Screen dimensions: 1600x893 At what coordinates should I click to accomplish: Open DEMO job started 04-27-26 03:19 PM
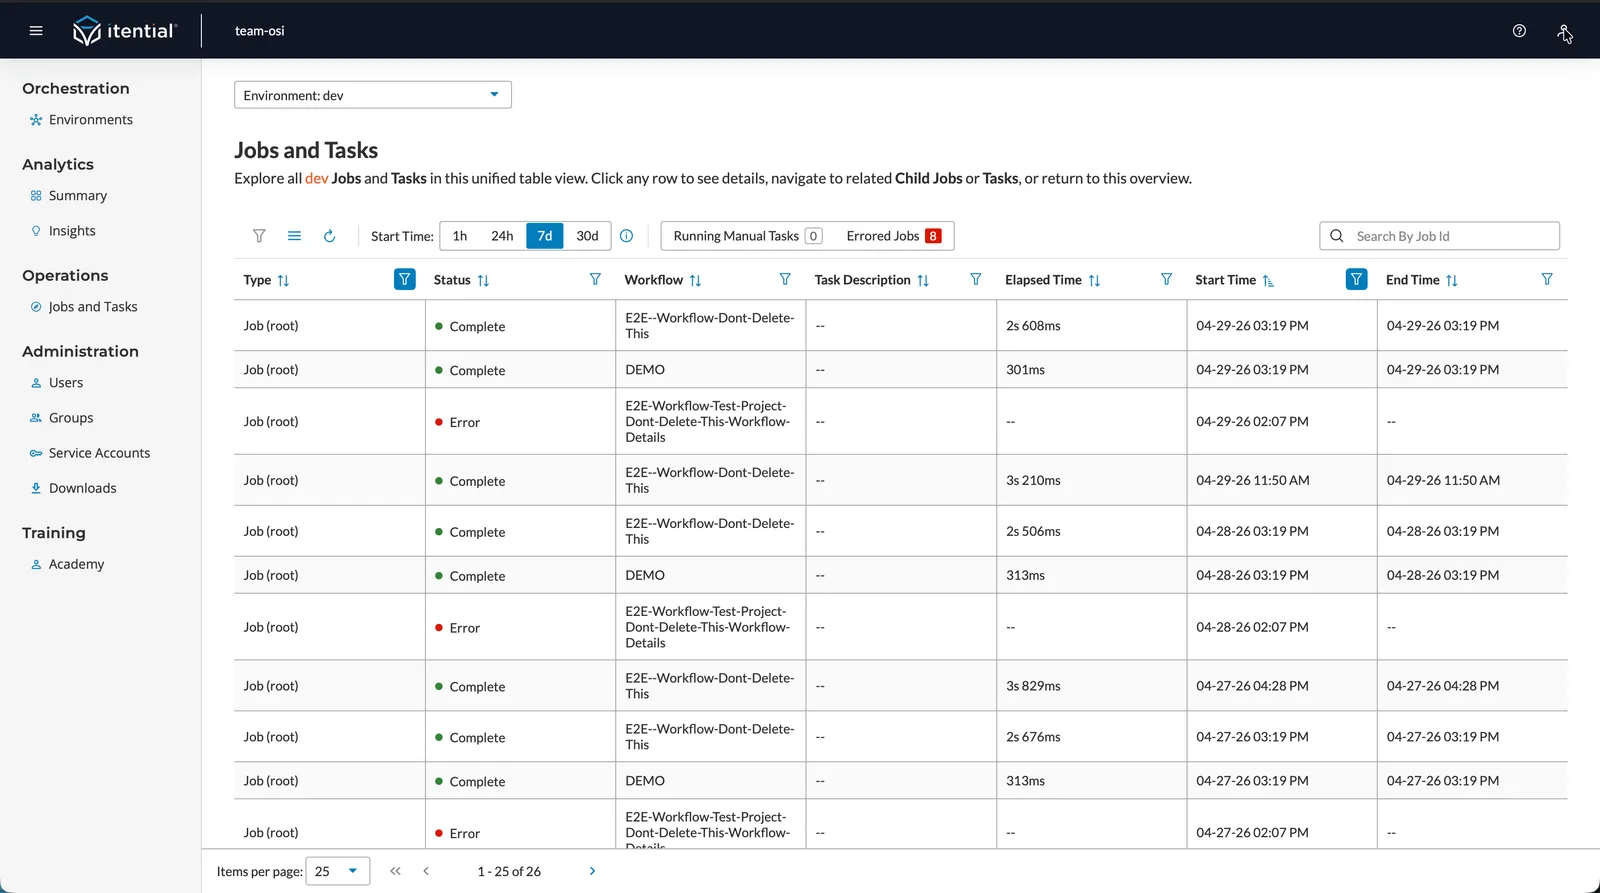(900, 781)
